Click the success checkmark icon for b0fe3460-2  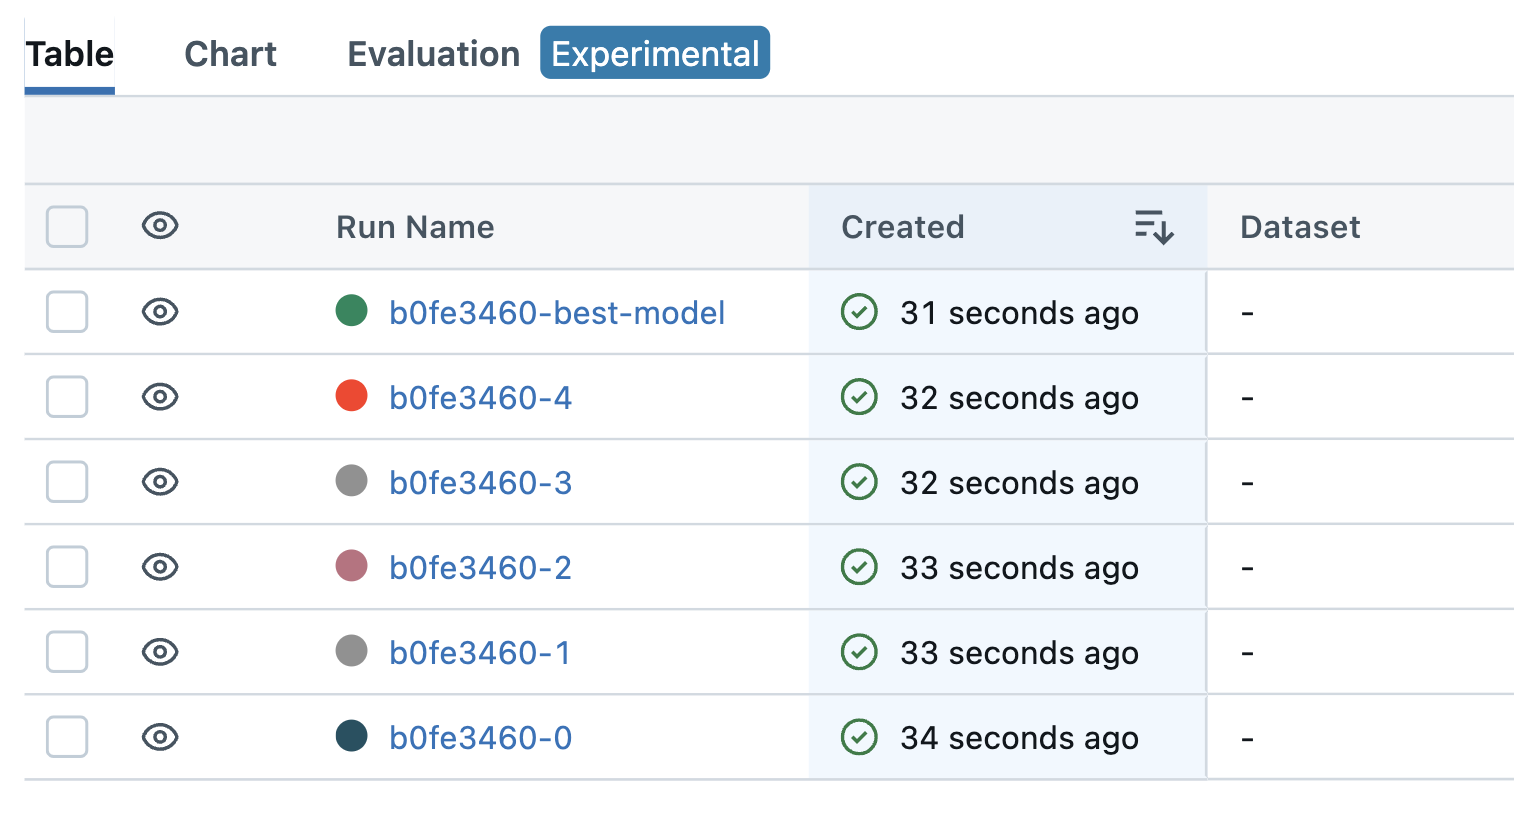click(859, 567)
